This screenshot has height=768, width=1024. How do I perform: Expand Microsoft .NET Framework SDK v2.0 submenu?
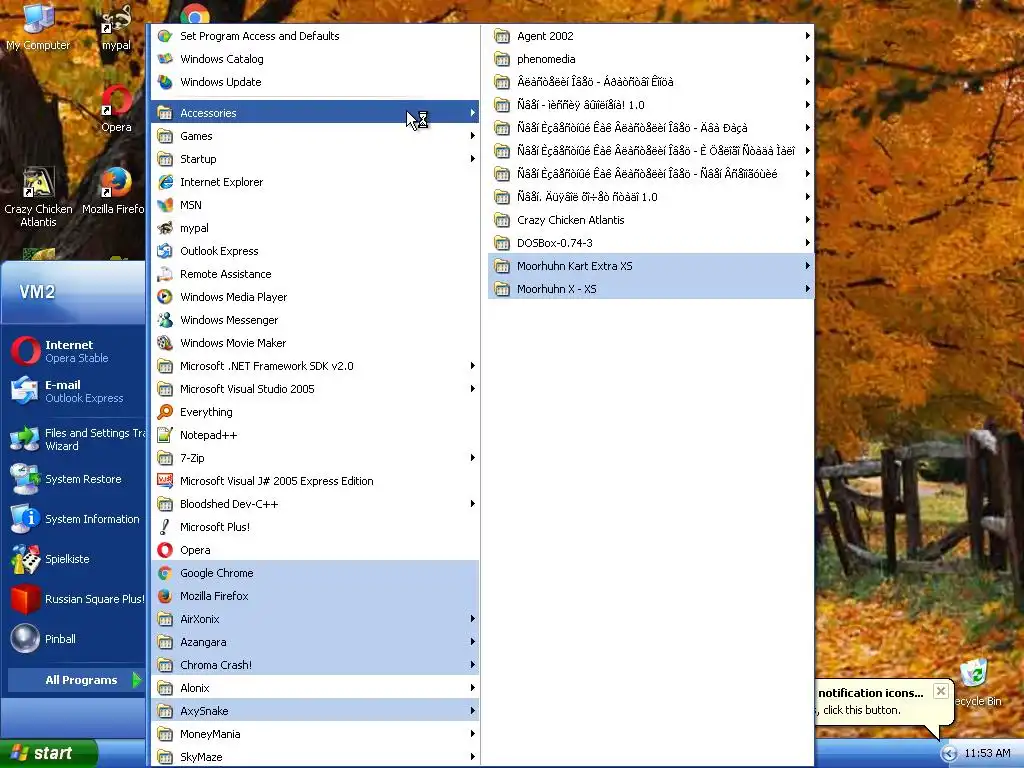point(315,366)
